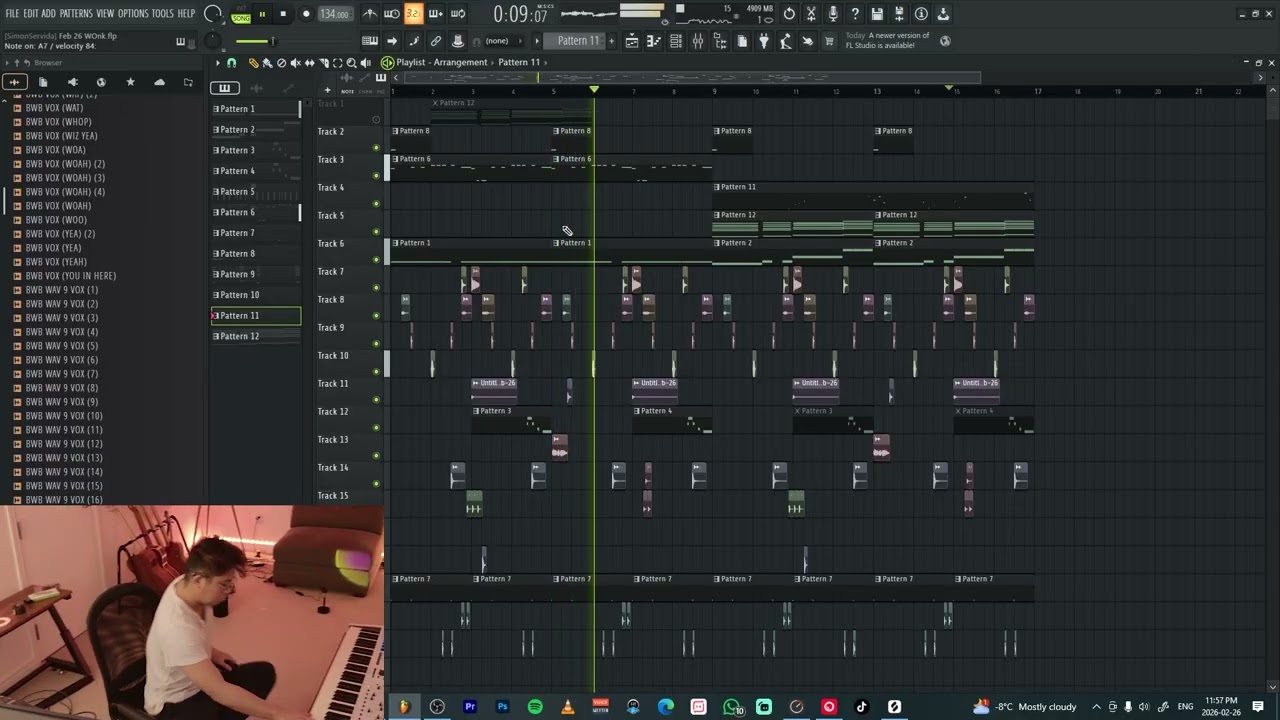Open playlist options menu arrow

point(218,63)
